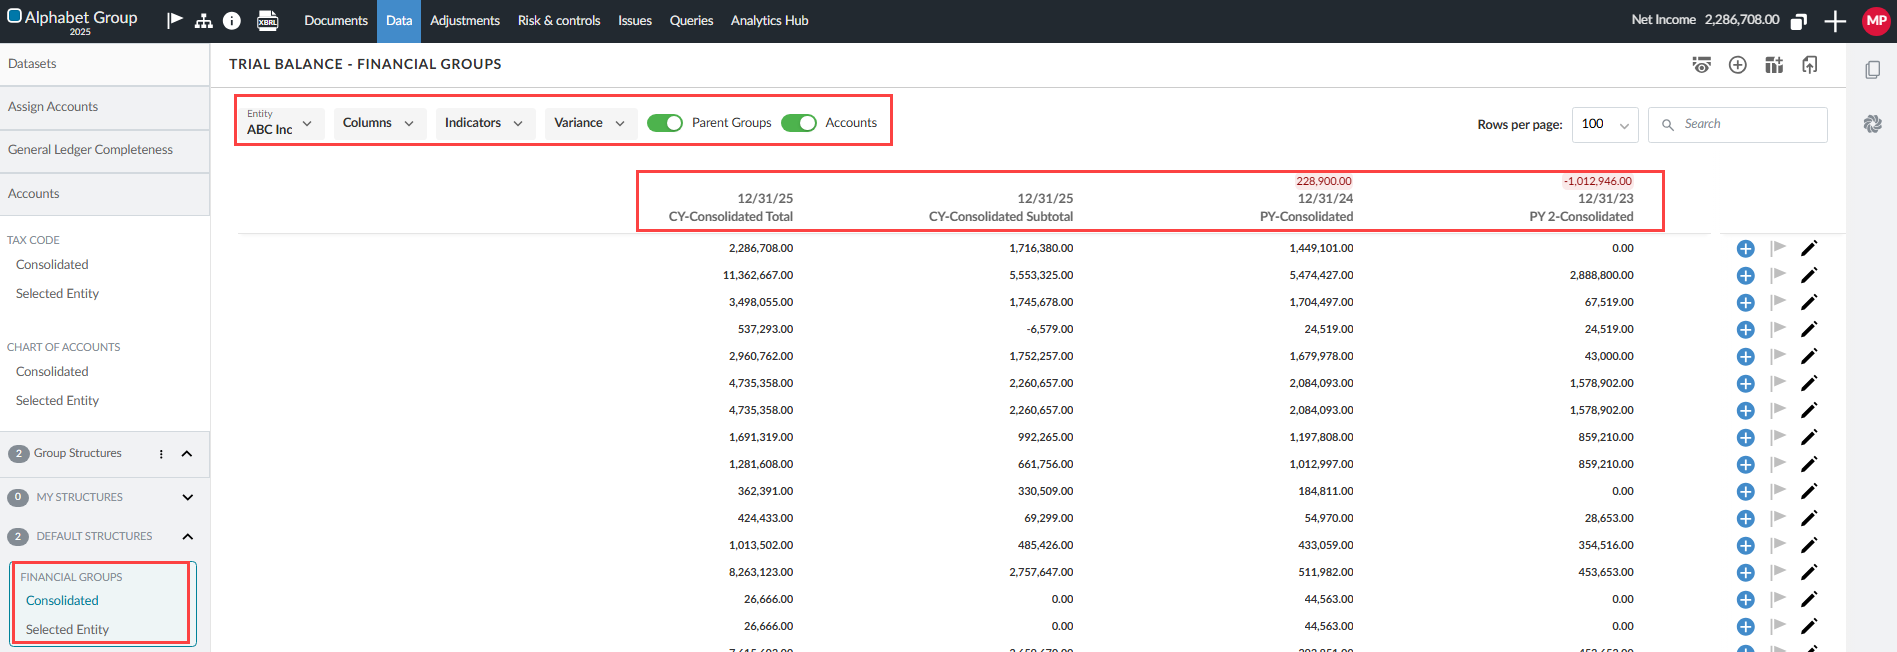The width and height of the screenshot is (1897, 652).
Task: Click the large plus icon in top bar
Action: 1835,21
